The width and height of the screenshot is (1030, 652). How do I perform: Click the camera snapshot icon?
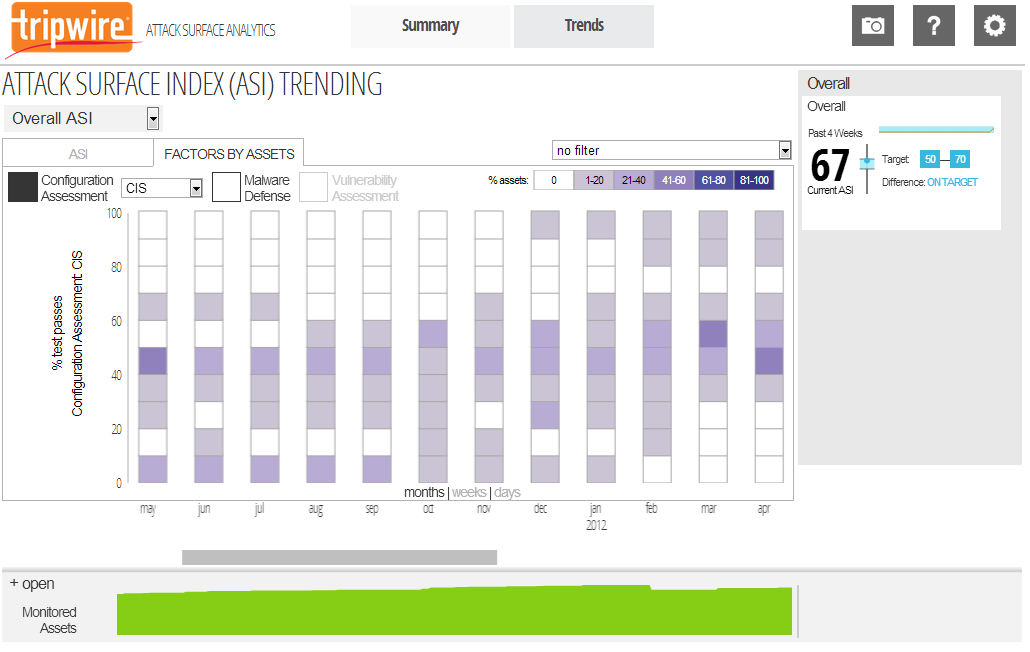coord(872,26)
